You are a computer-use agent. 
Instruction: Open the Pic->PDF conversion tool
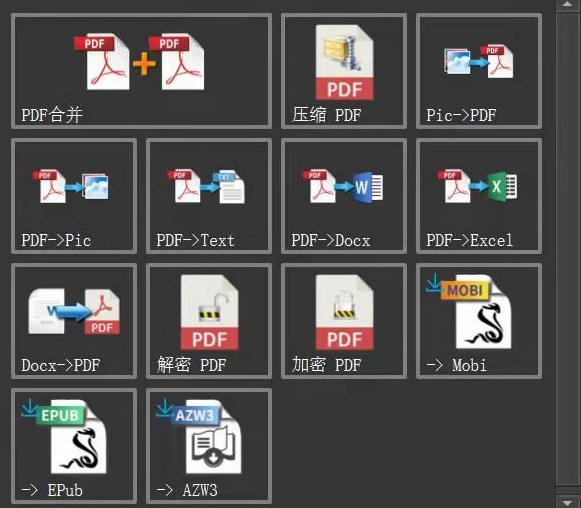(479, 71)
